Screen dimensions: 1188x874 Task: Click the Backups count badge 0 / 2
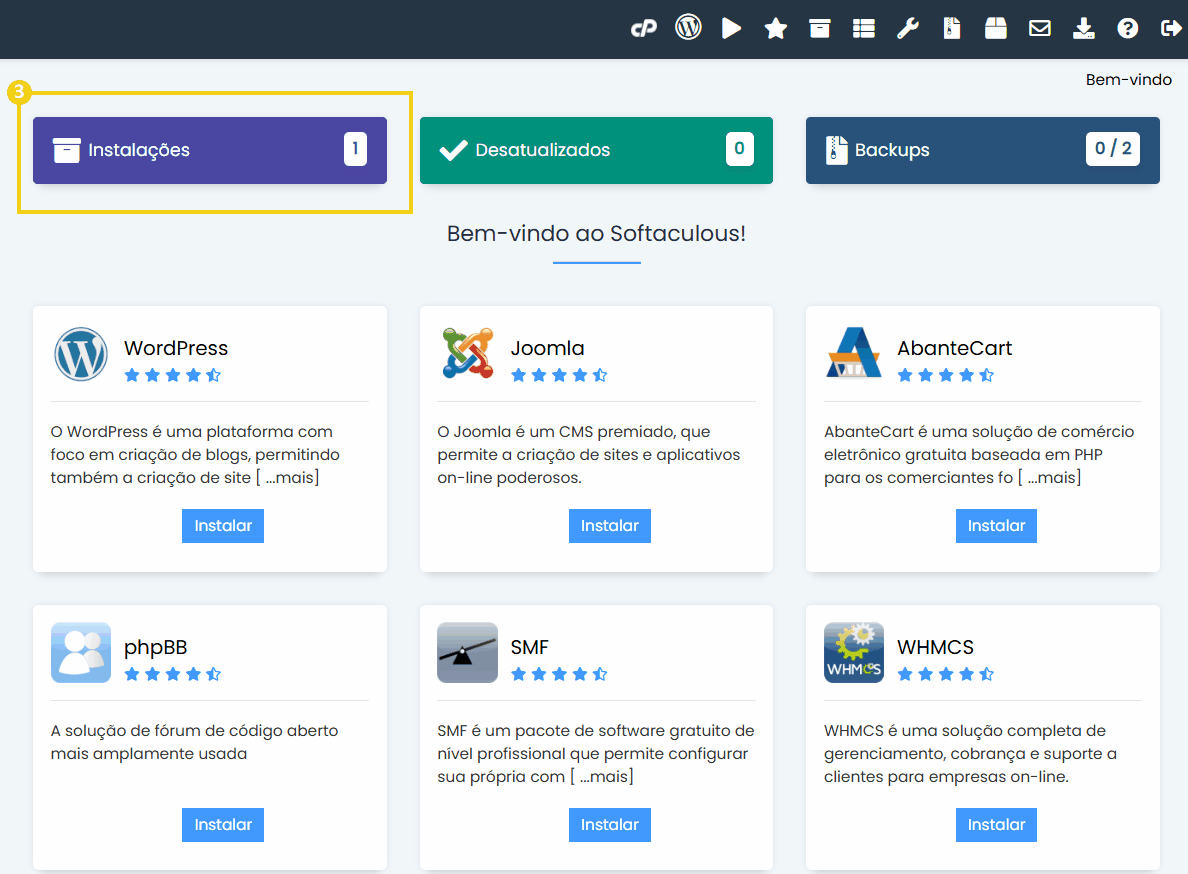point(1113,148)
